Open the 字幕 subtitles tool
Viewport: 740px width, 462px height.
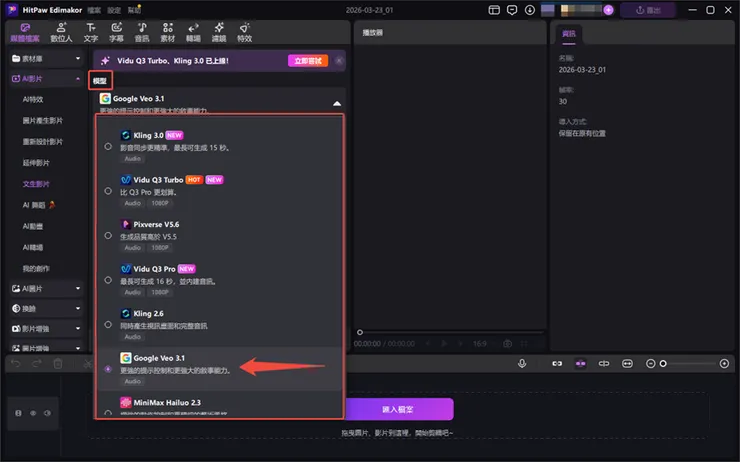[116, 32]
